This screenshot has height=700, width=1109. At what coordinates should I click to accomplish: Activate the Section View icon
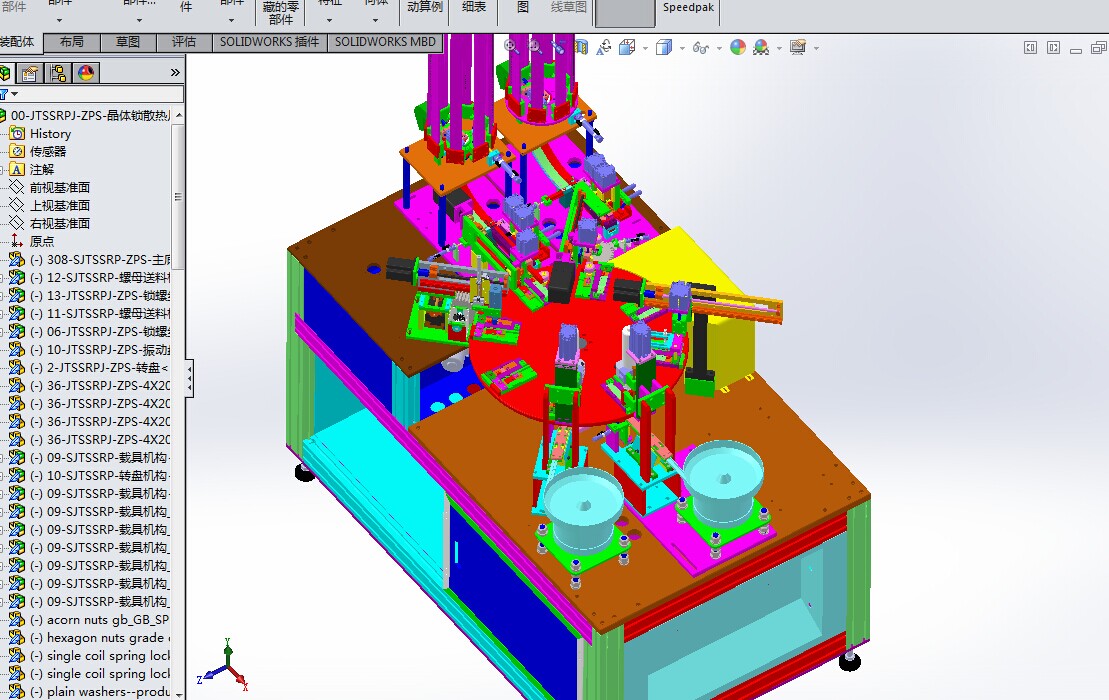[x=581, y=47]
